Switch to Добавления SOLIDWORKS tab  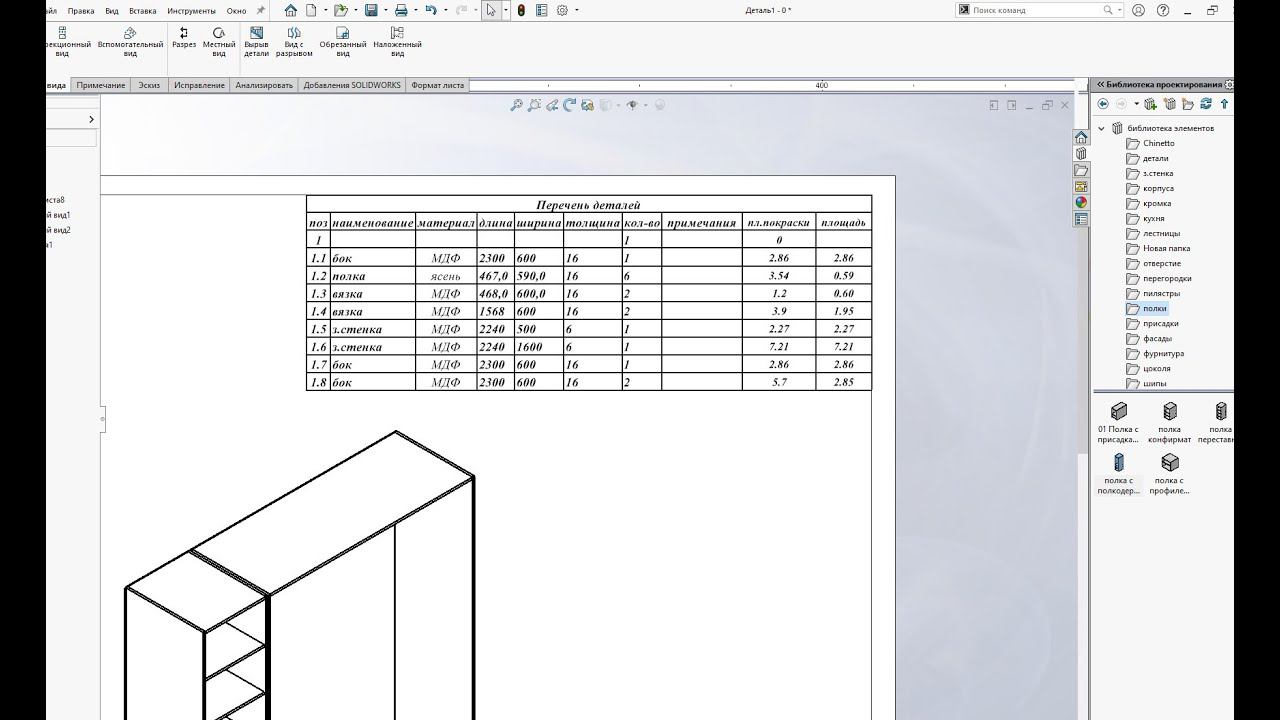point(352,85)
